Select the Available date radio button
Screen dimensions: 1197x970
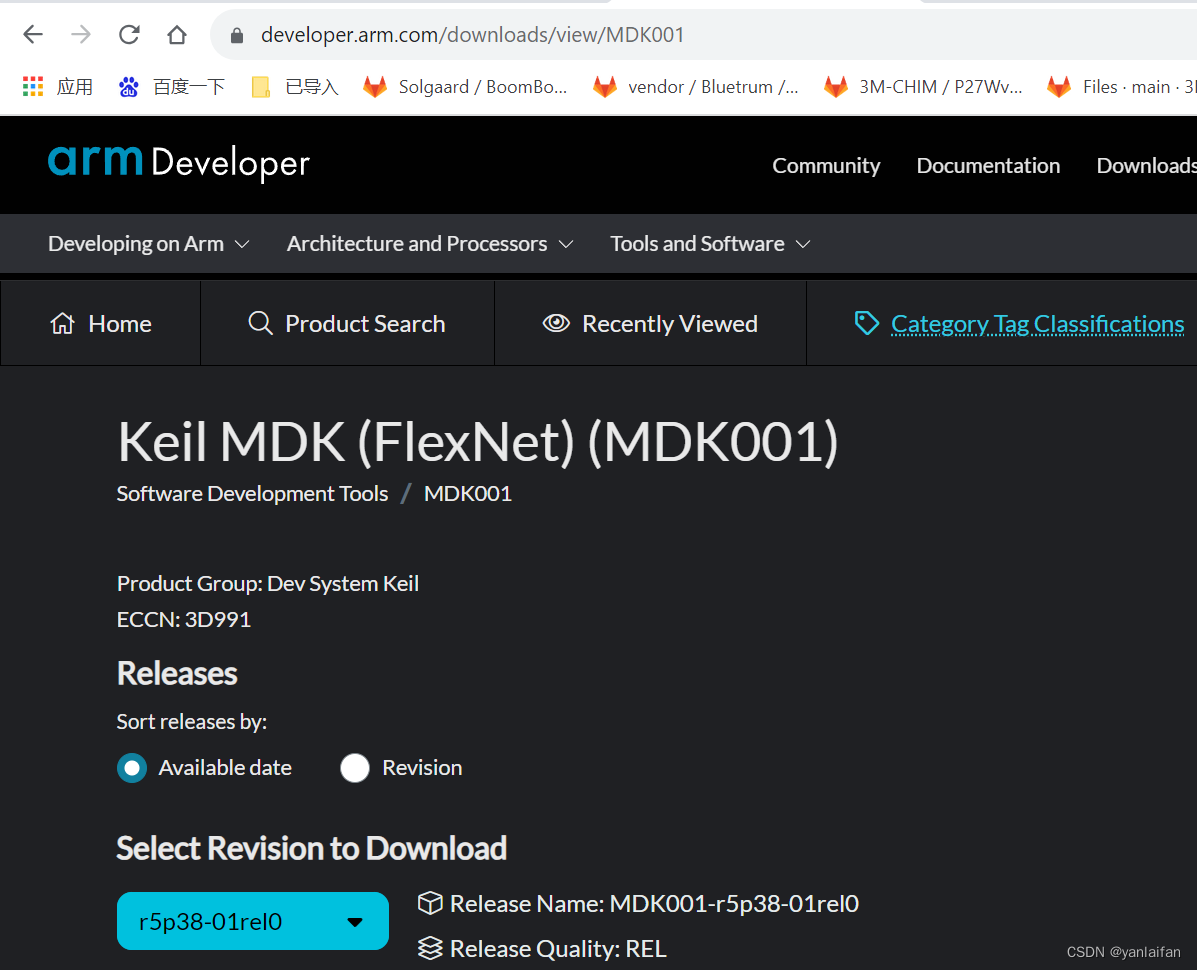coord(132,768)
